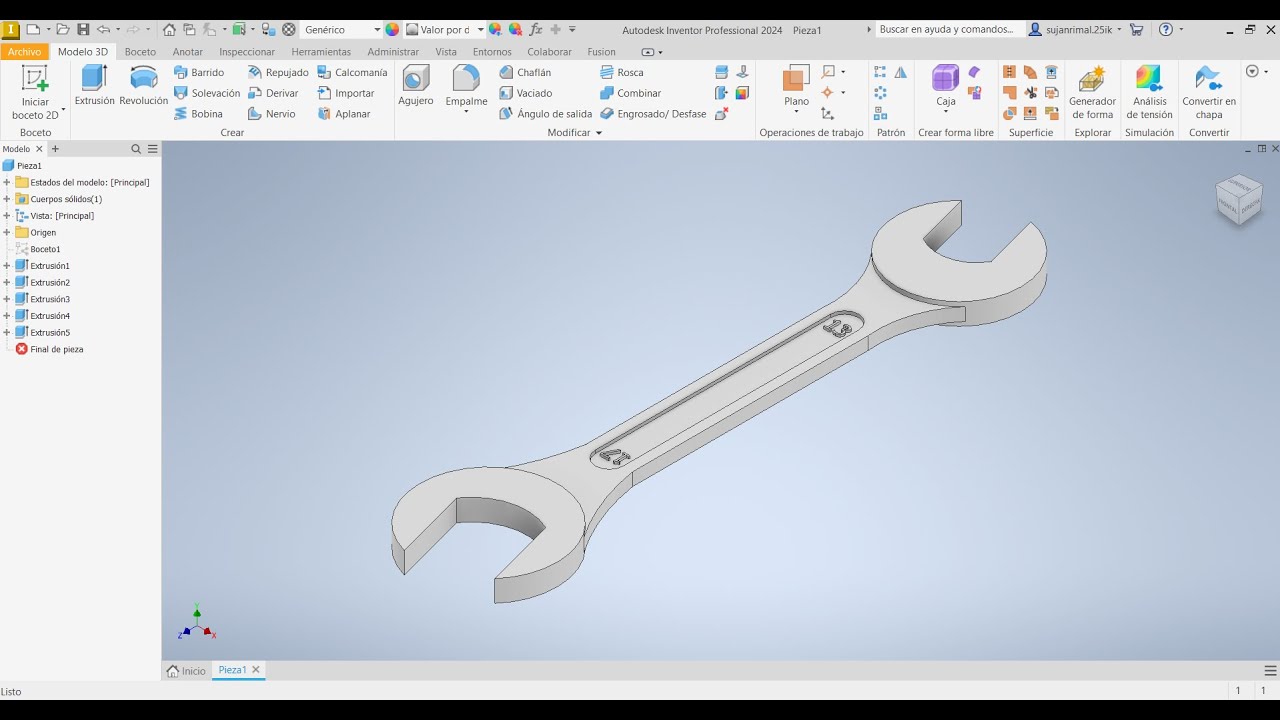The width and height of the screenshot is (1280, 720).
Task: Go to the Herramientas ribbon tab
Action: pyautogui.click(x=321, y=52)
